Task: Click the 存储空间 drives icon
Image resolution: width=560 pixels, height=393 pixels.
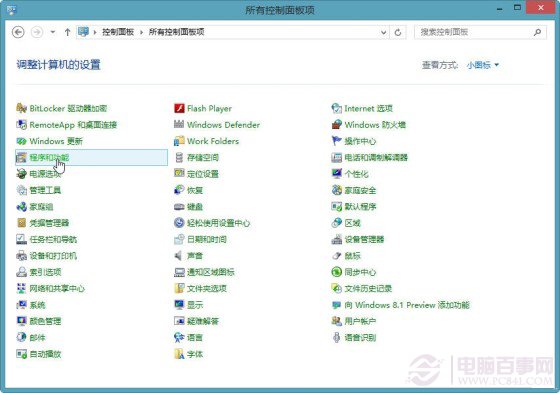Action: tap(179, 157)
